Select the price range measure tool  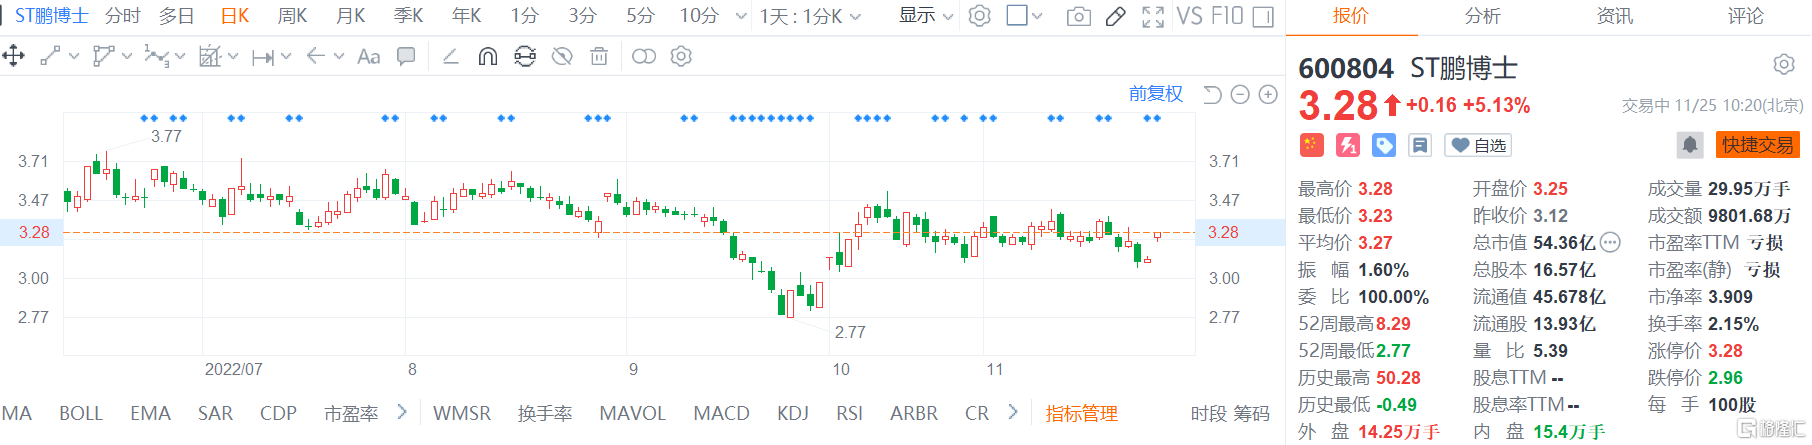(263, 57)
